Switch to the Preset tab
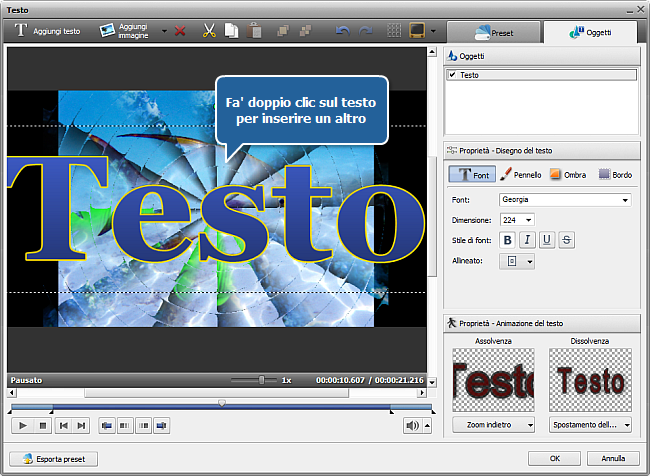This screenshot has width=650, height=476. tap(491, 32)
